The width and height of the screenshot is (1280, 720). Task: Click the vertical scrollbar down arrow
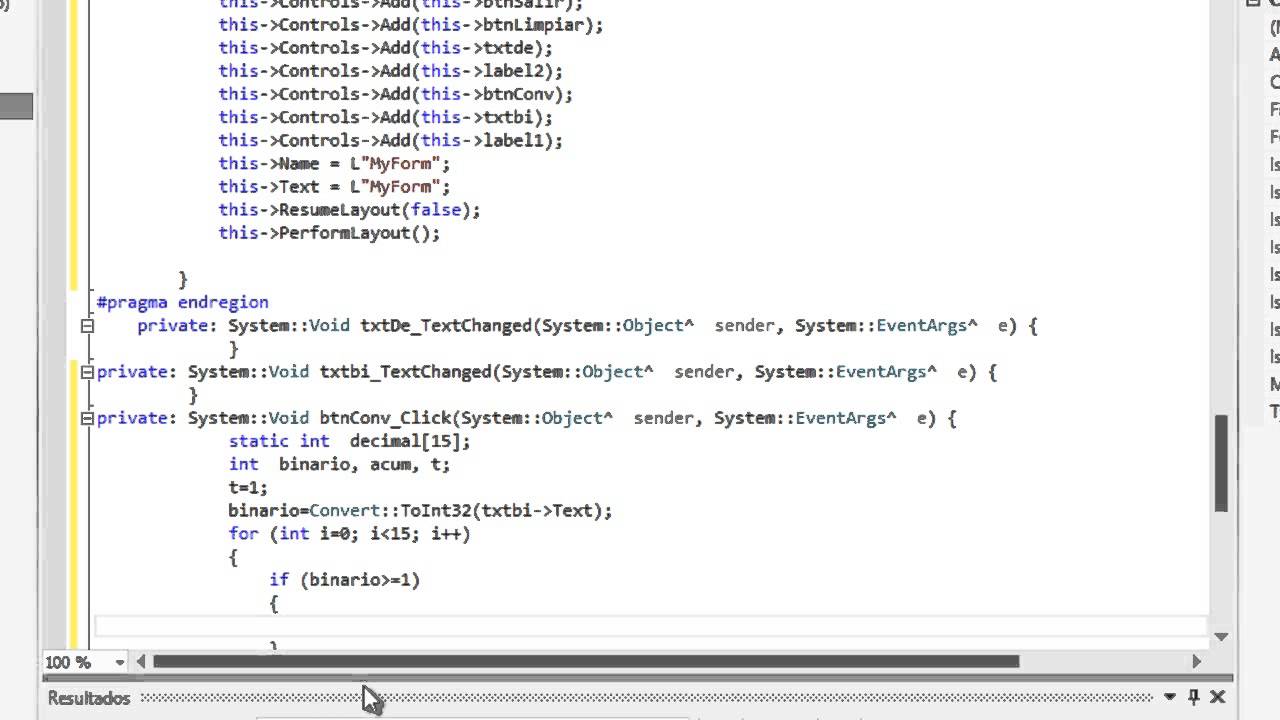1221,636
